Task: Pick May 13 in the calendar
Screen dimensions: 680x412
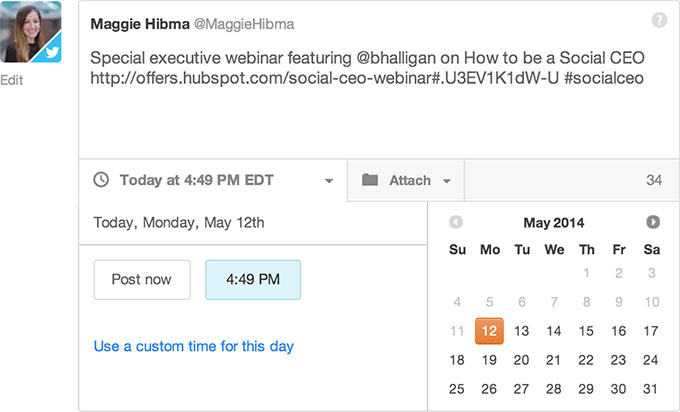Action: [x=521, y=331]
